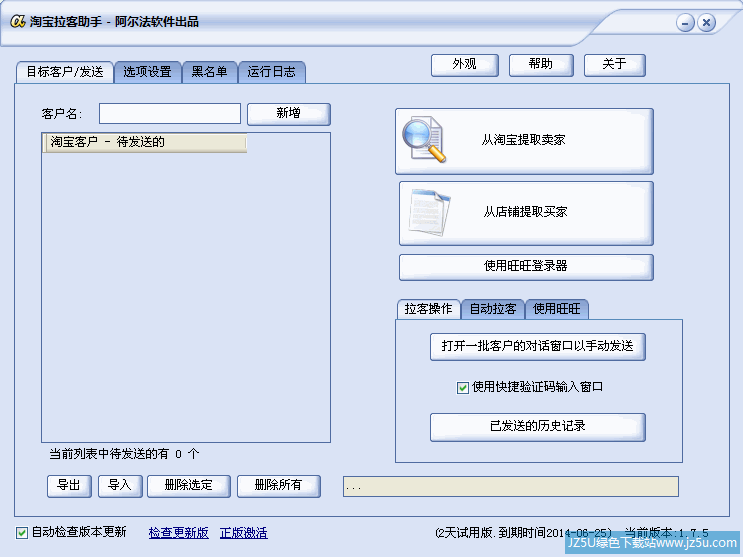
Task: Select the 拉客操作 sub-tab
Action: (428, 309)
